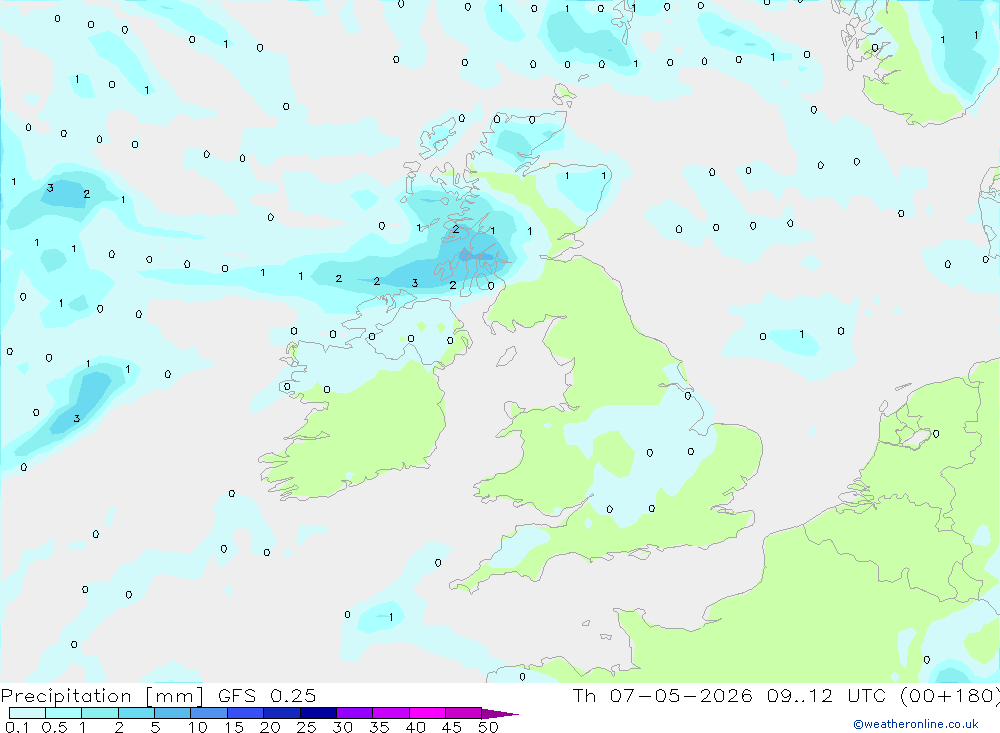Click the 'GFS 0.25' model label
Screen dimensions: 1000x733
[x=267, y=695]
